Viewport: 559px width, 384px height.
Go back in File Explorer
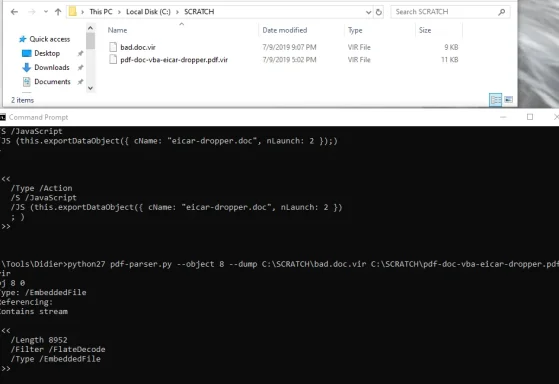[14, 12]
